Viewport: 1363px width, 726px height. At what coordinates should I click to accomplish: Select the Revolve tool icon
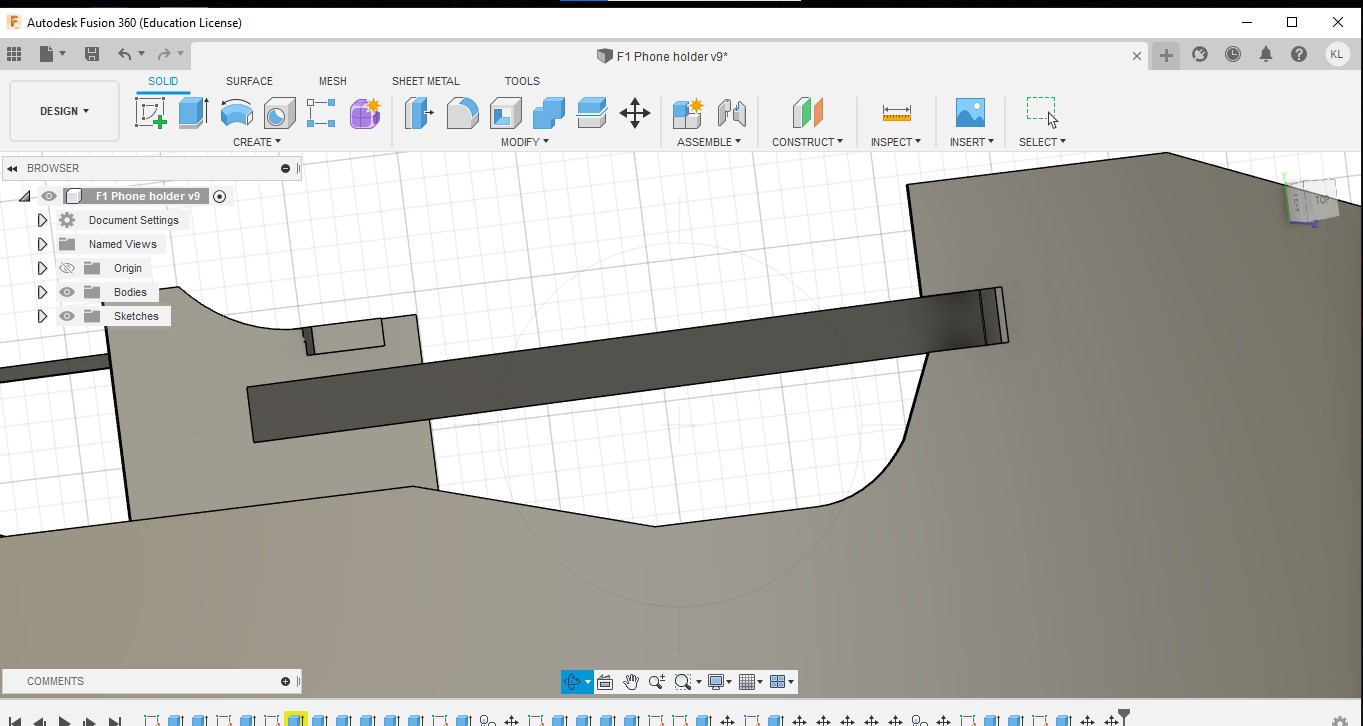[236, 113]
